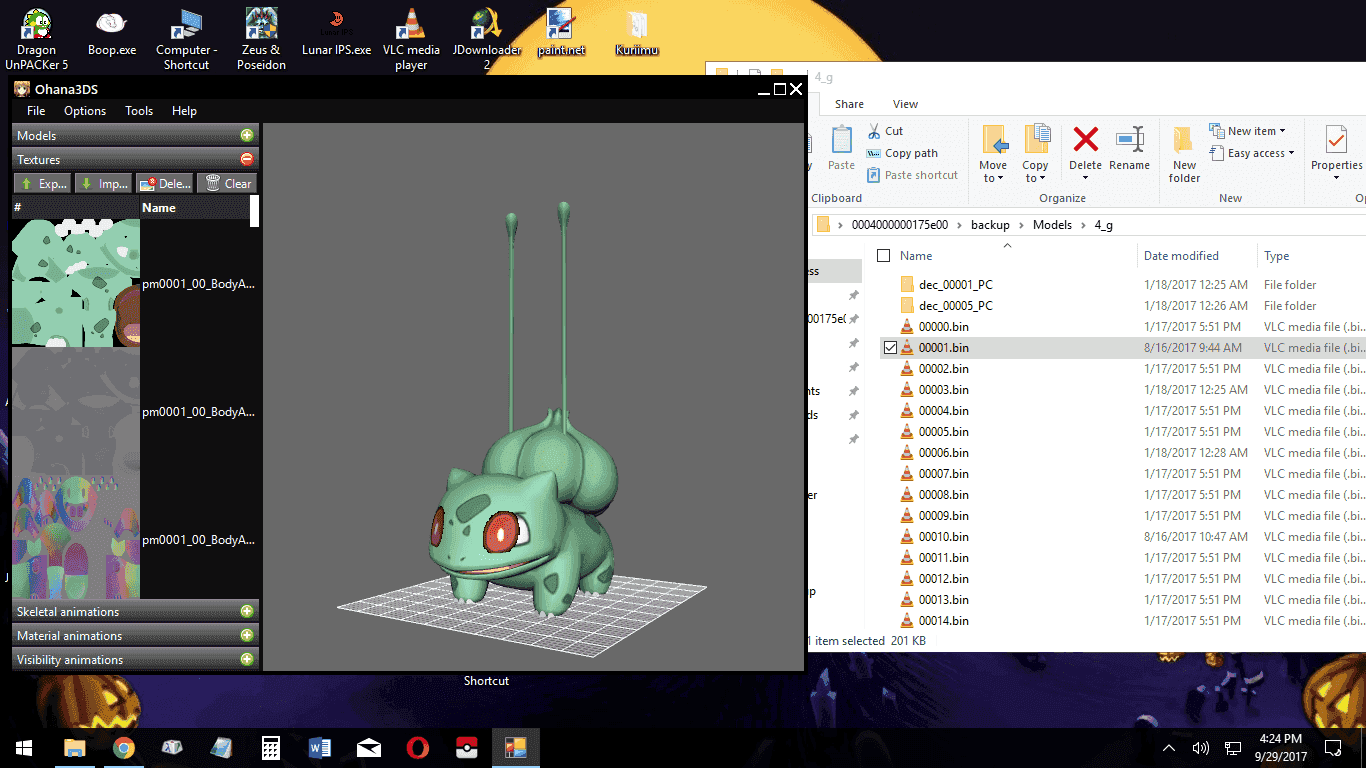Expand the Skeletal animations panel
Viewport: 1366px width, 768px height.
246,611
